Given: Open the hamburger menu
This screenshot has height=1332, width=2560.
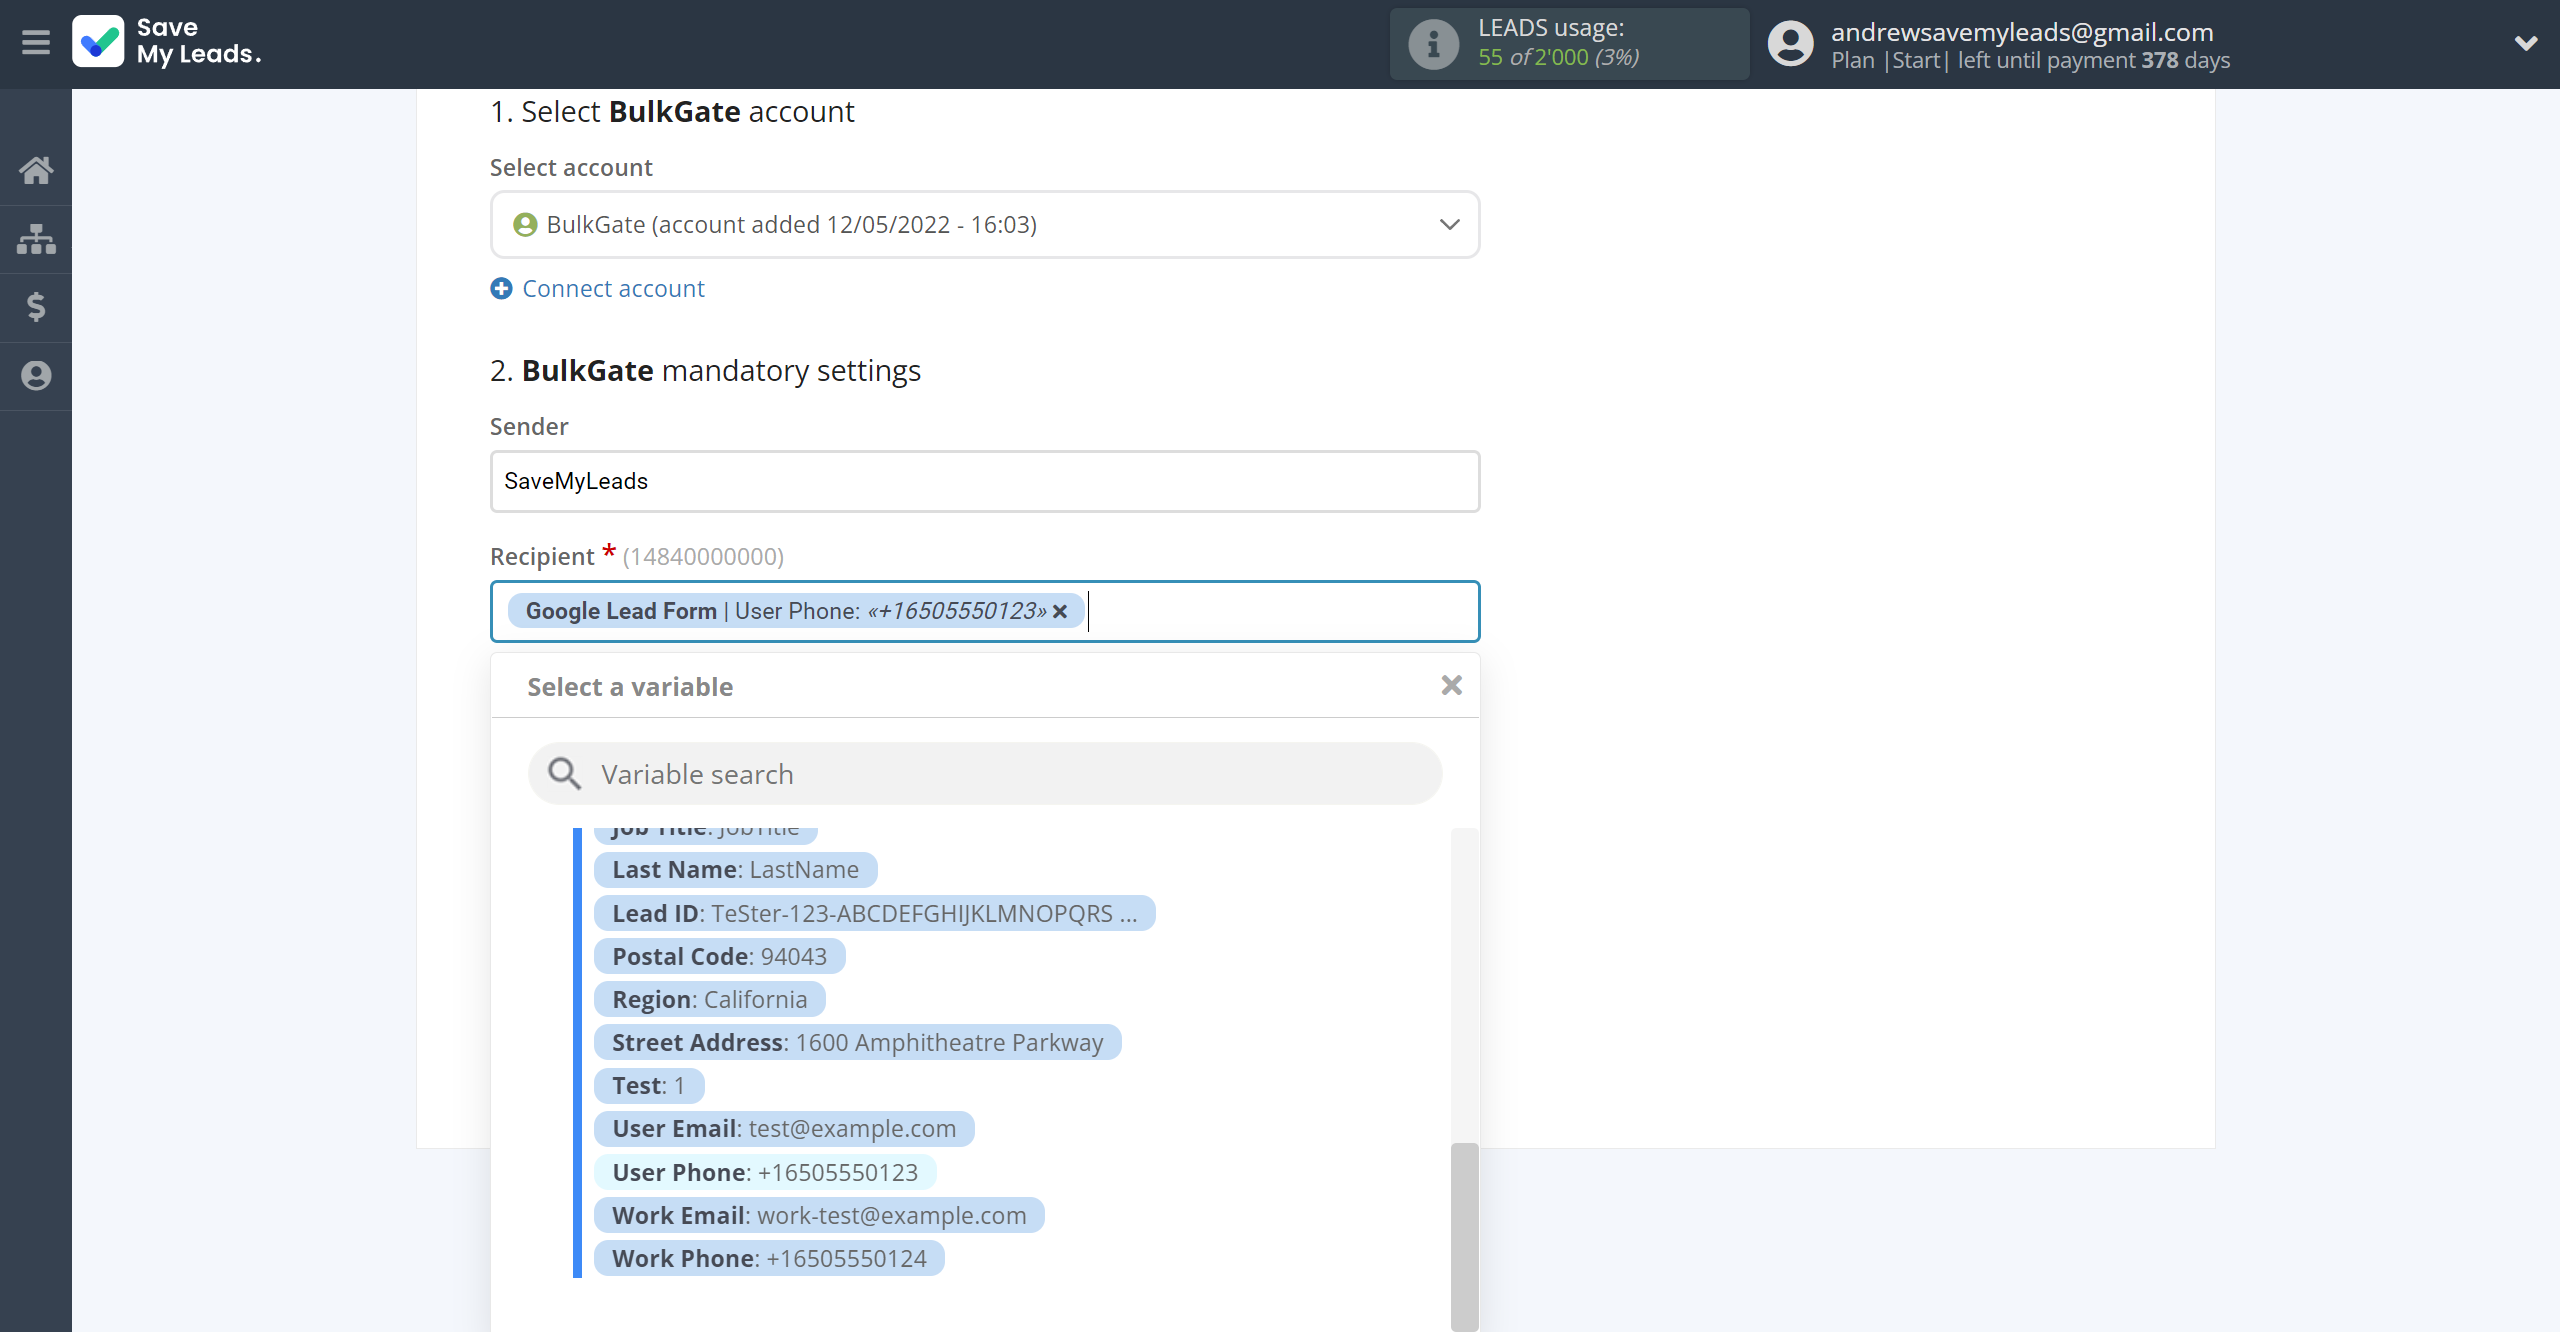Looking at the screenshot, I should pos(36,43).
